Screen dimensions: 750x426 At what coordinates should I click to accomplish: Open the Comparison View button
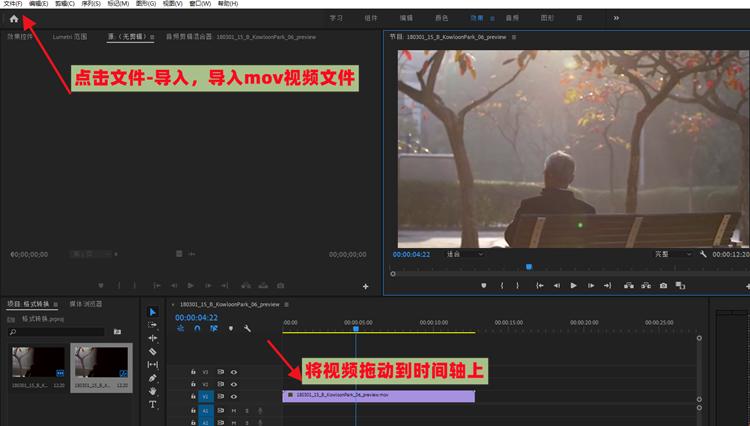[x=680, y=285]
